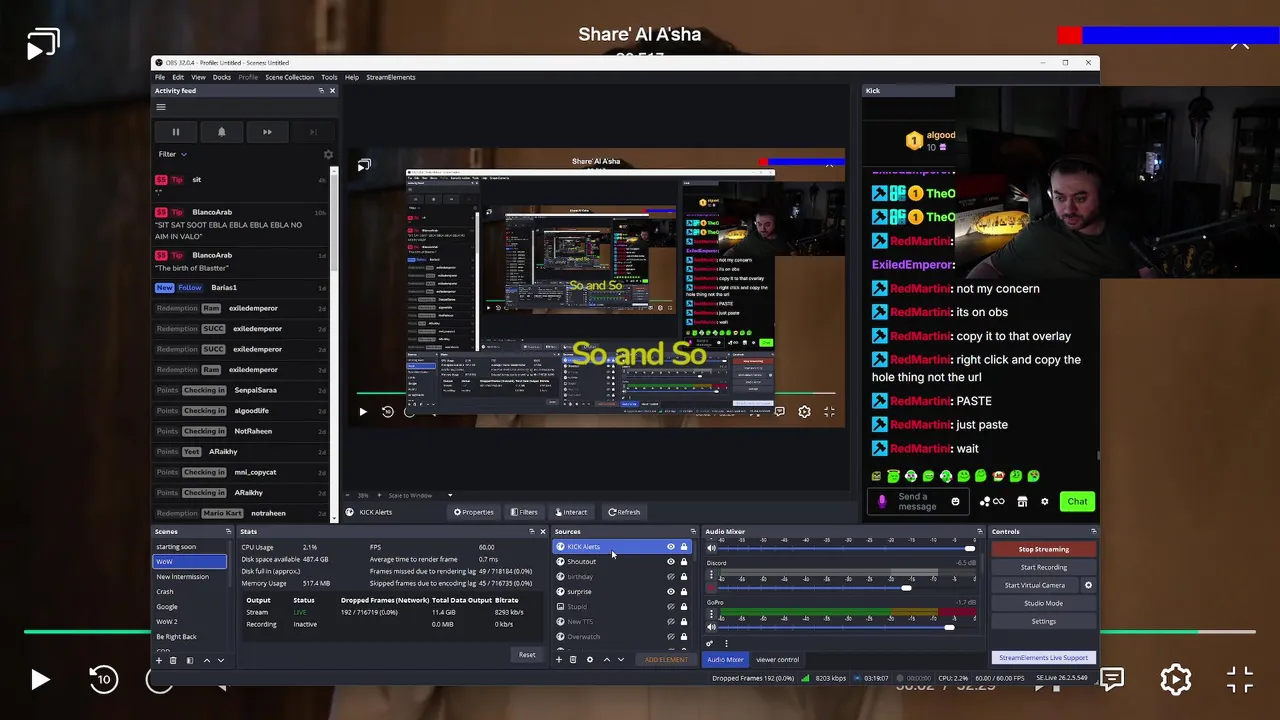Expand the Activity feed Filter dropdown
The height and width of the screenshot is (720, 1280).
(172, 154)
